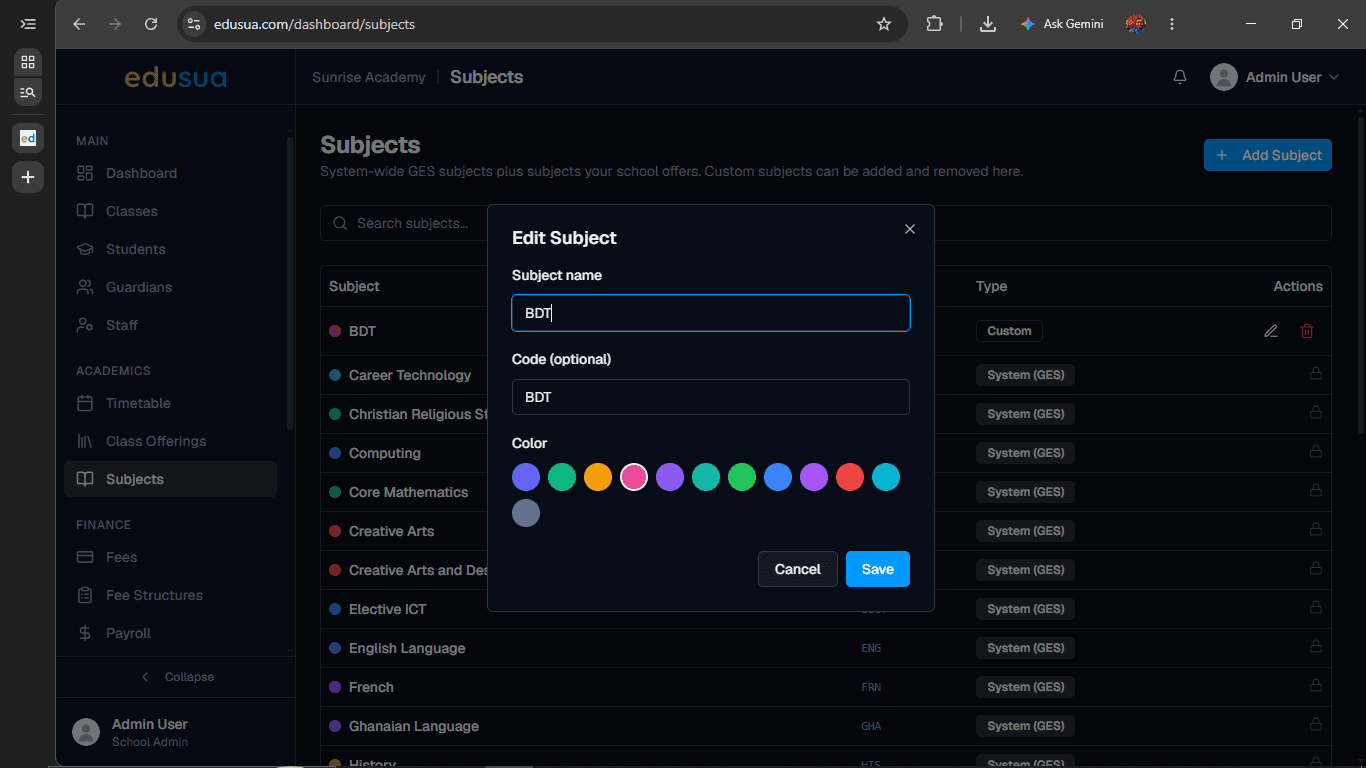Click the lock icon in French row
Viewport: 1366px width, 768px height.
point(1315,686)
